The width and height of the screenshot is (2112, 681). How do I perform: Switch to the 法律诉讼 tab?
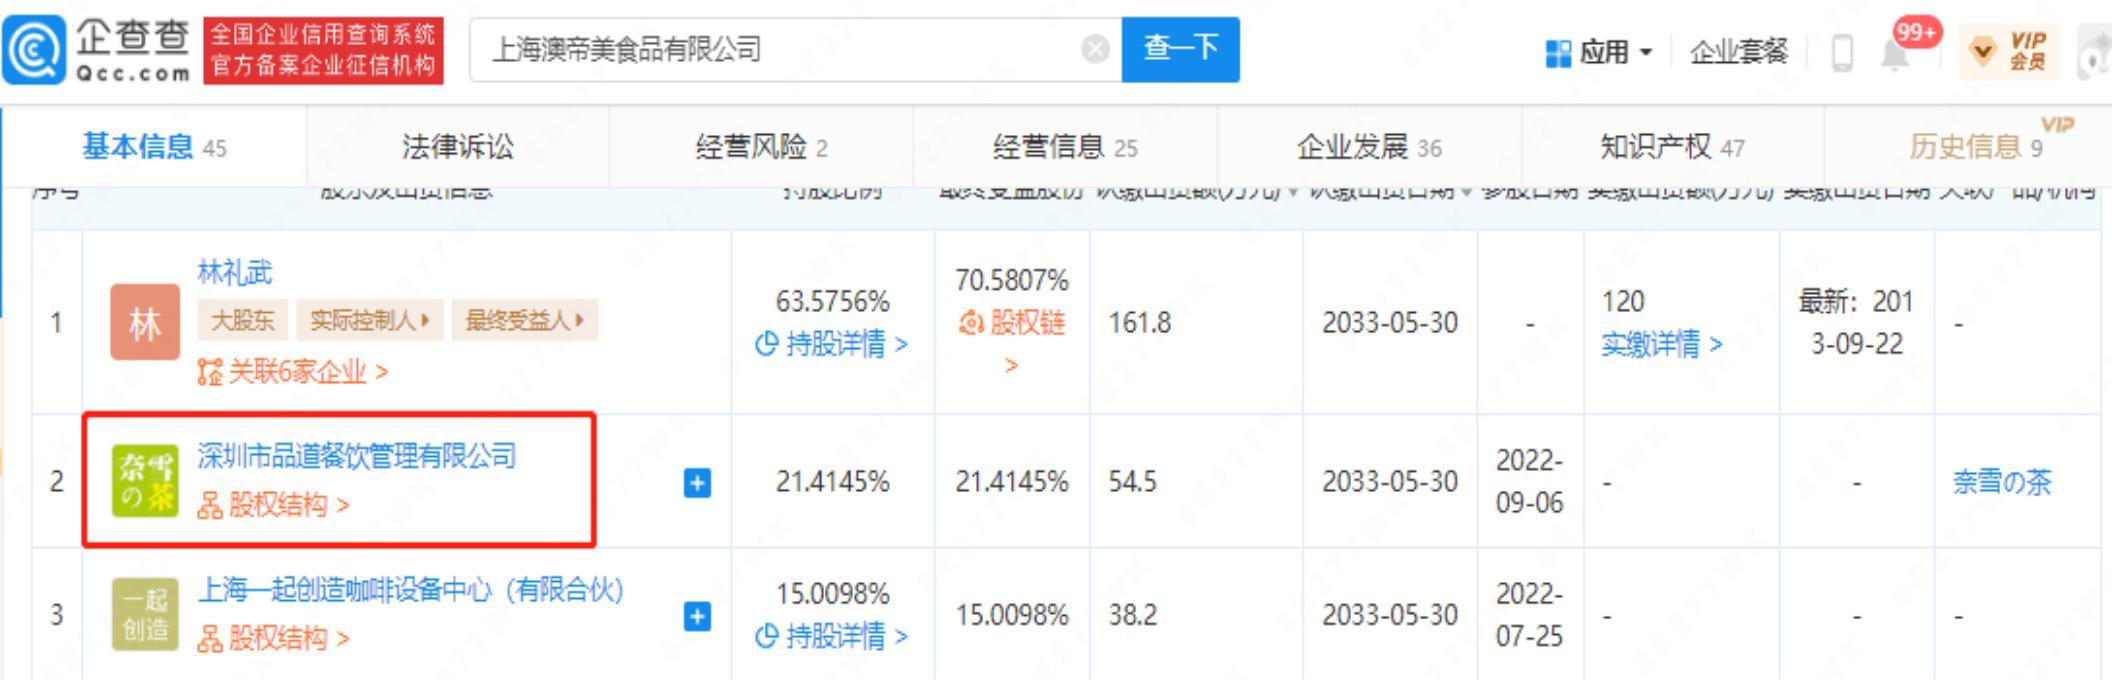(458, 147)
